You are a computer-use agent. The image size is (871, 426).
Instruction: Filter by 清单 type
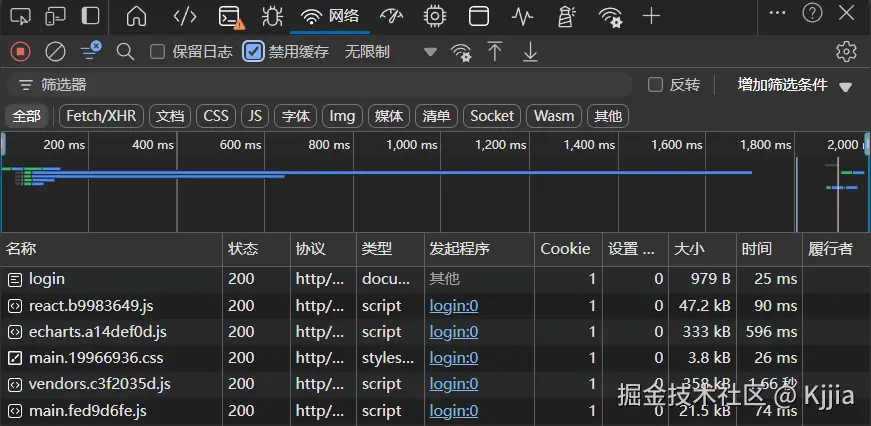(436, 116)
